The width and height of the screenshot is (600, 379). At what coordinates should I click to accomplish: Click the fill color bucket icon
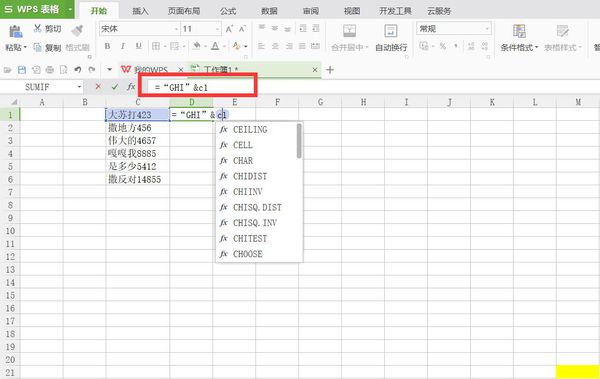coord(196,46)
